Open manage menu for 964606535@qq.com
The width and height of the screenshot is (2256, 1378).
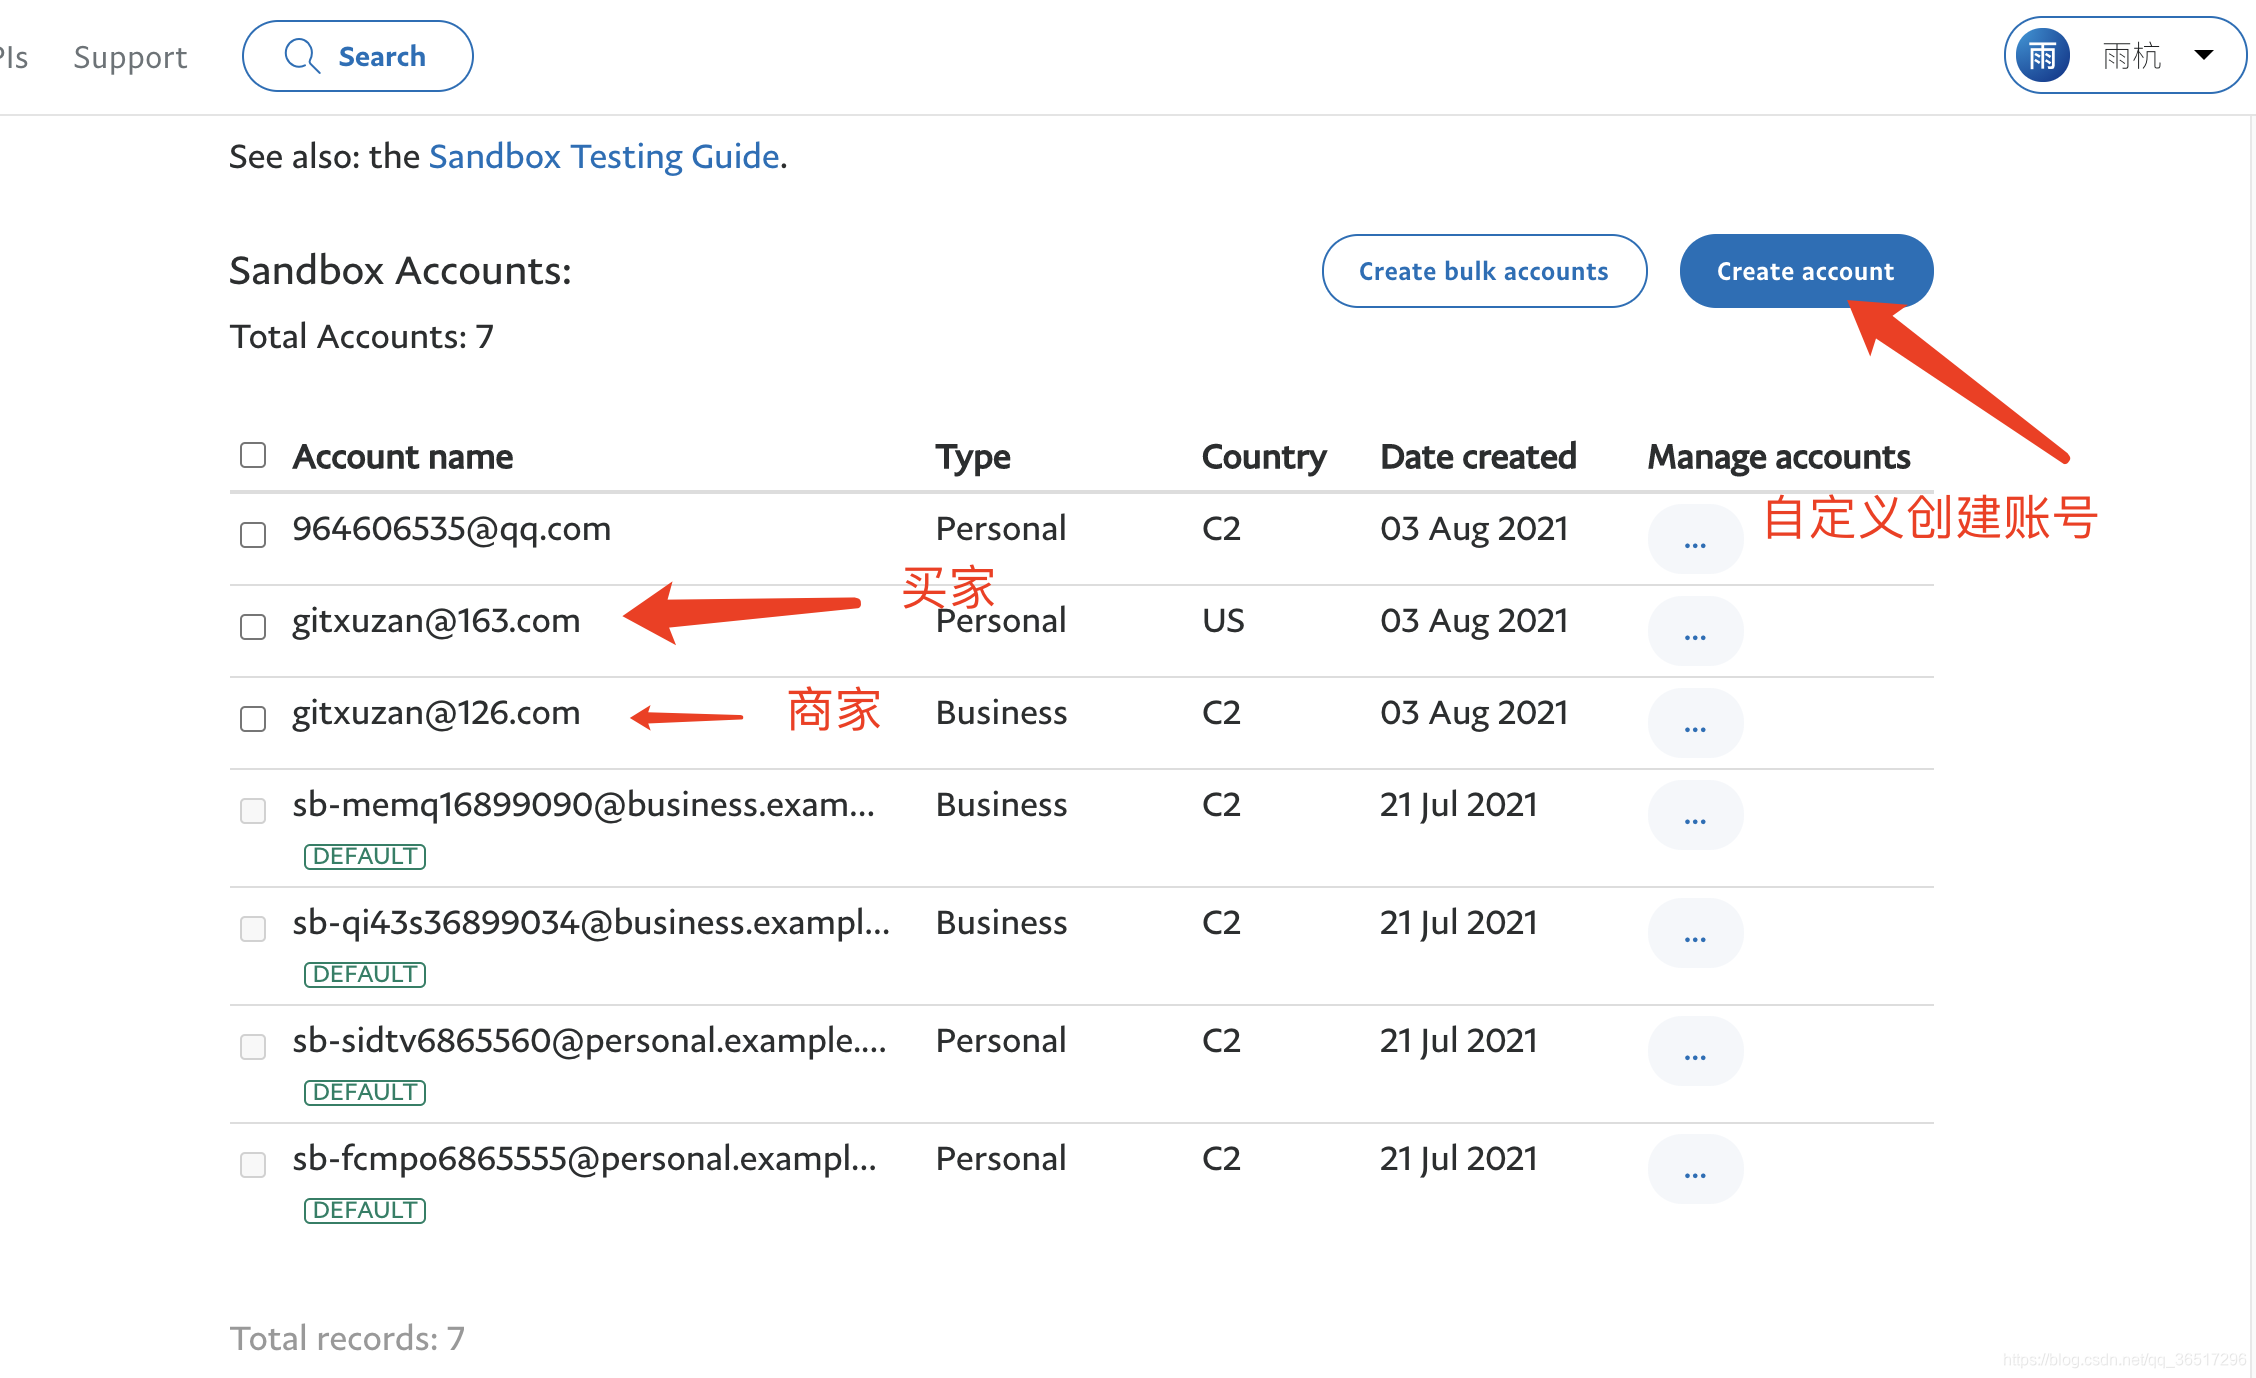(1695, 540)
